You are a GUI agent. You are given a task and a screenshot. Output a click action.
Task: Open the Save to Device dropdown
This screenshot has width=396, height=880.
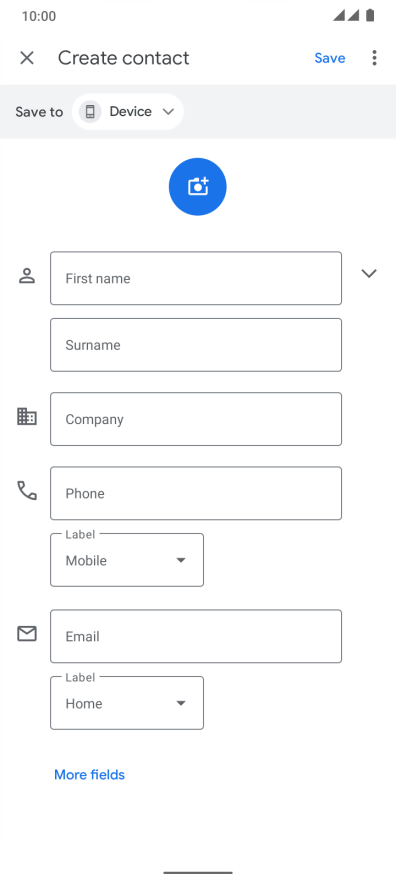(x=128, y=112)
